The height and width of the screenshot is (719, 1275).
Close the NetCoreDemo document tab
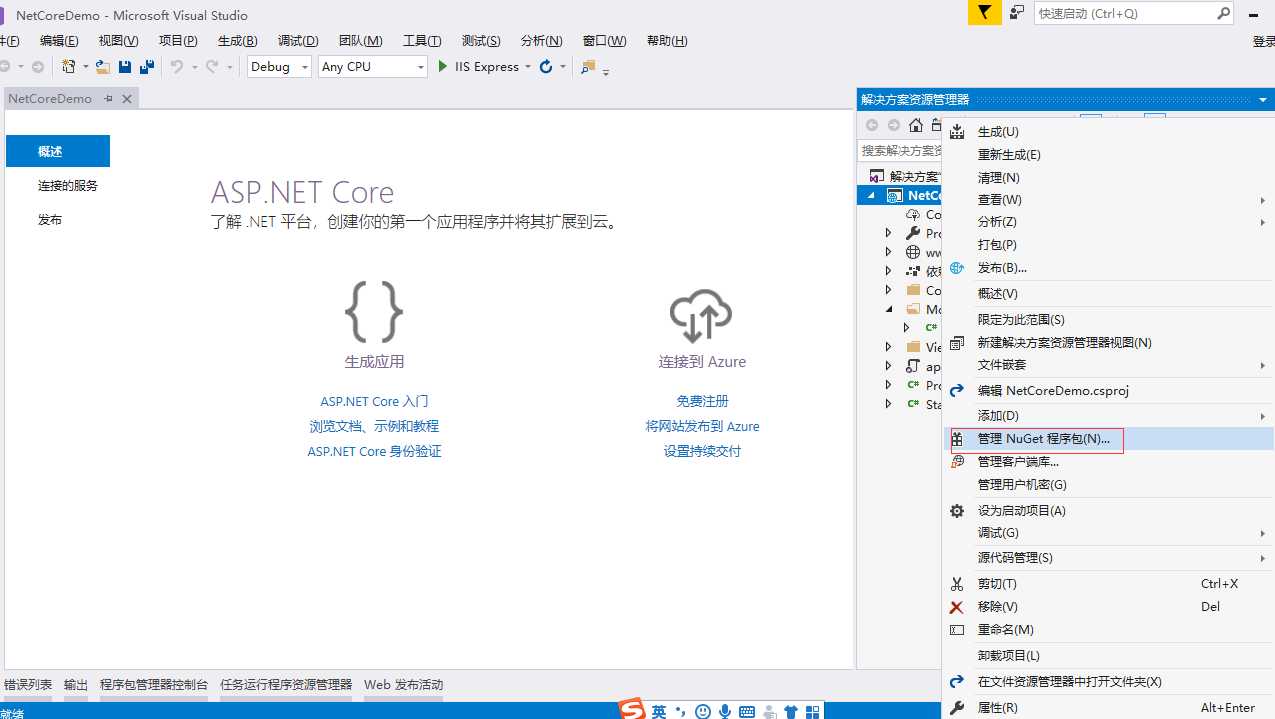pos(127,99)
